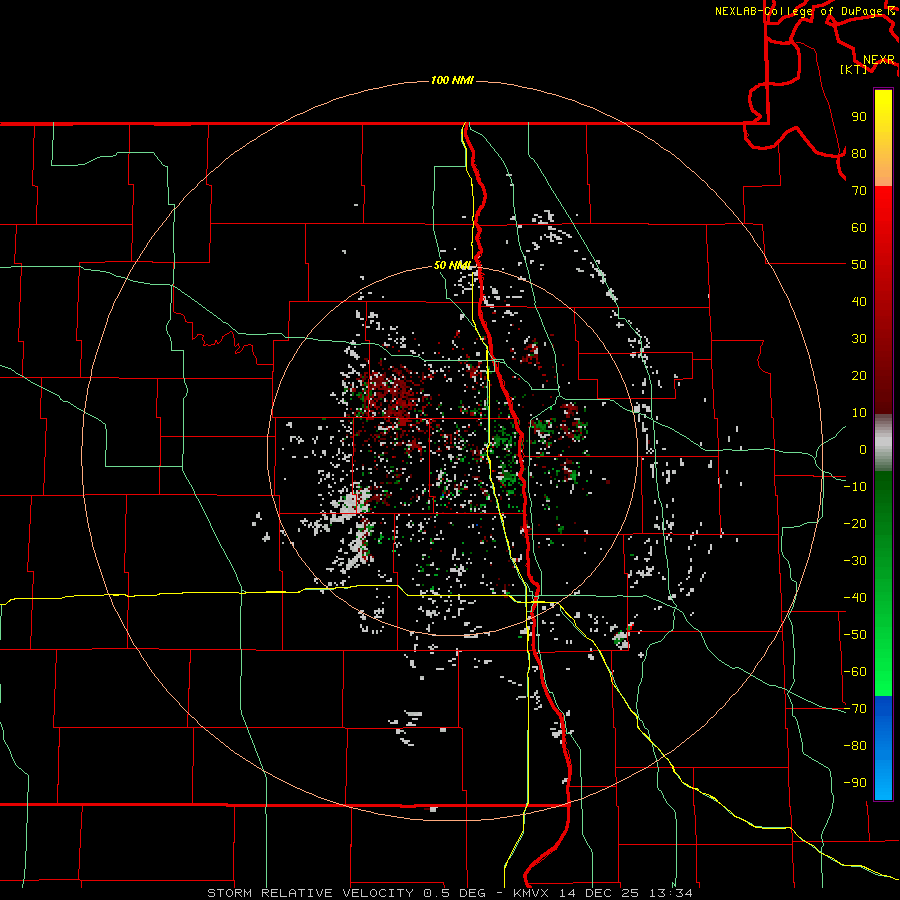This screenshot has height=900, width=900.
Task: Click the -10 value on velocity scale
Action: 855,487
